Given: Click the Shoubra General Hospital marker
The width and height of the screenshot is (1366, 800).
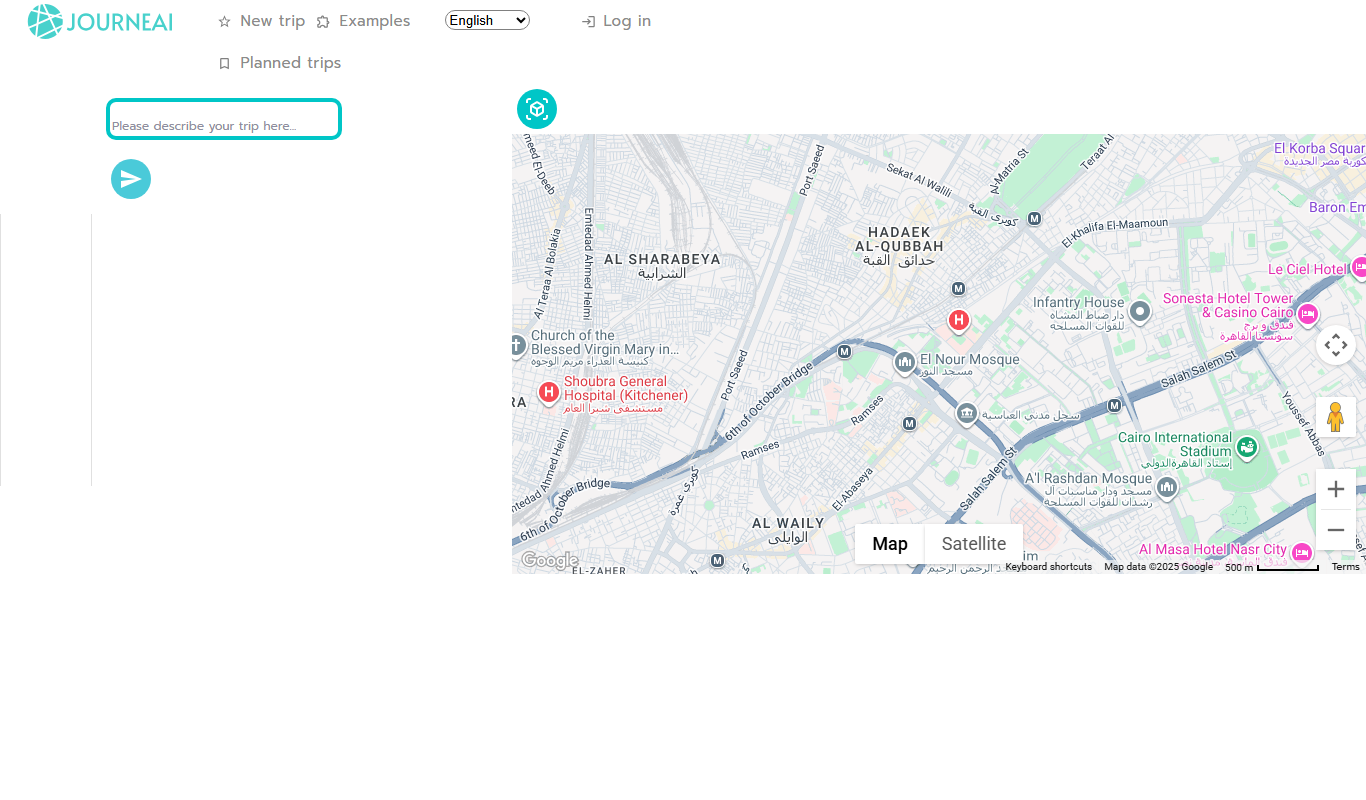Looking at the screenshot, I should (548, 392).
